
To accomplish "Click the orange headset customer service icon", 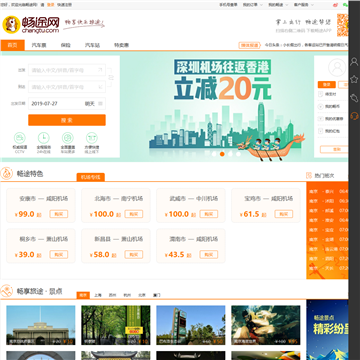I will click(354, 116).
